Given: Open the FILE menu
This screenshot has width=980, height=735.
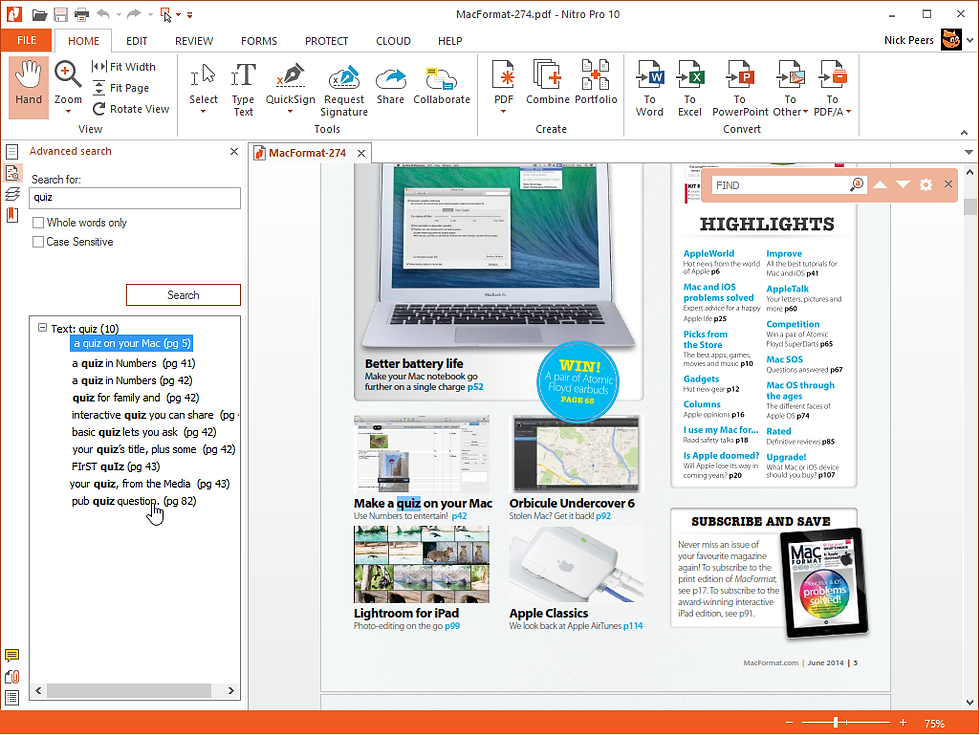Looking at the screenshot, I should point(26,41).
